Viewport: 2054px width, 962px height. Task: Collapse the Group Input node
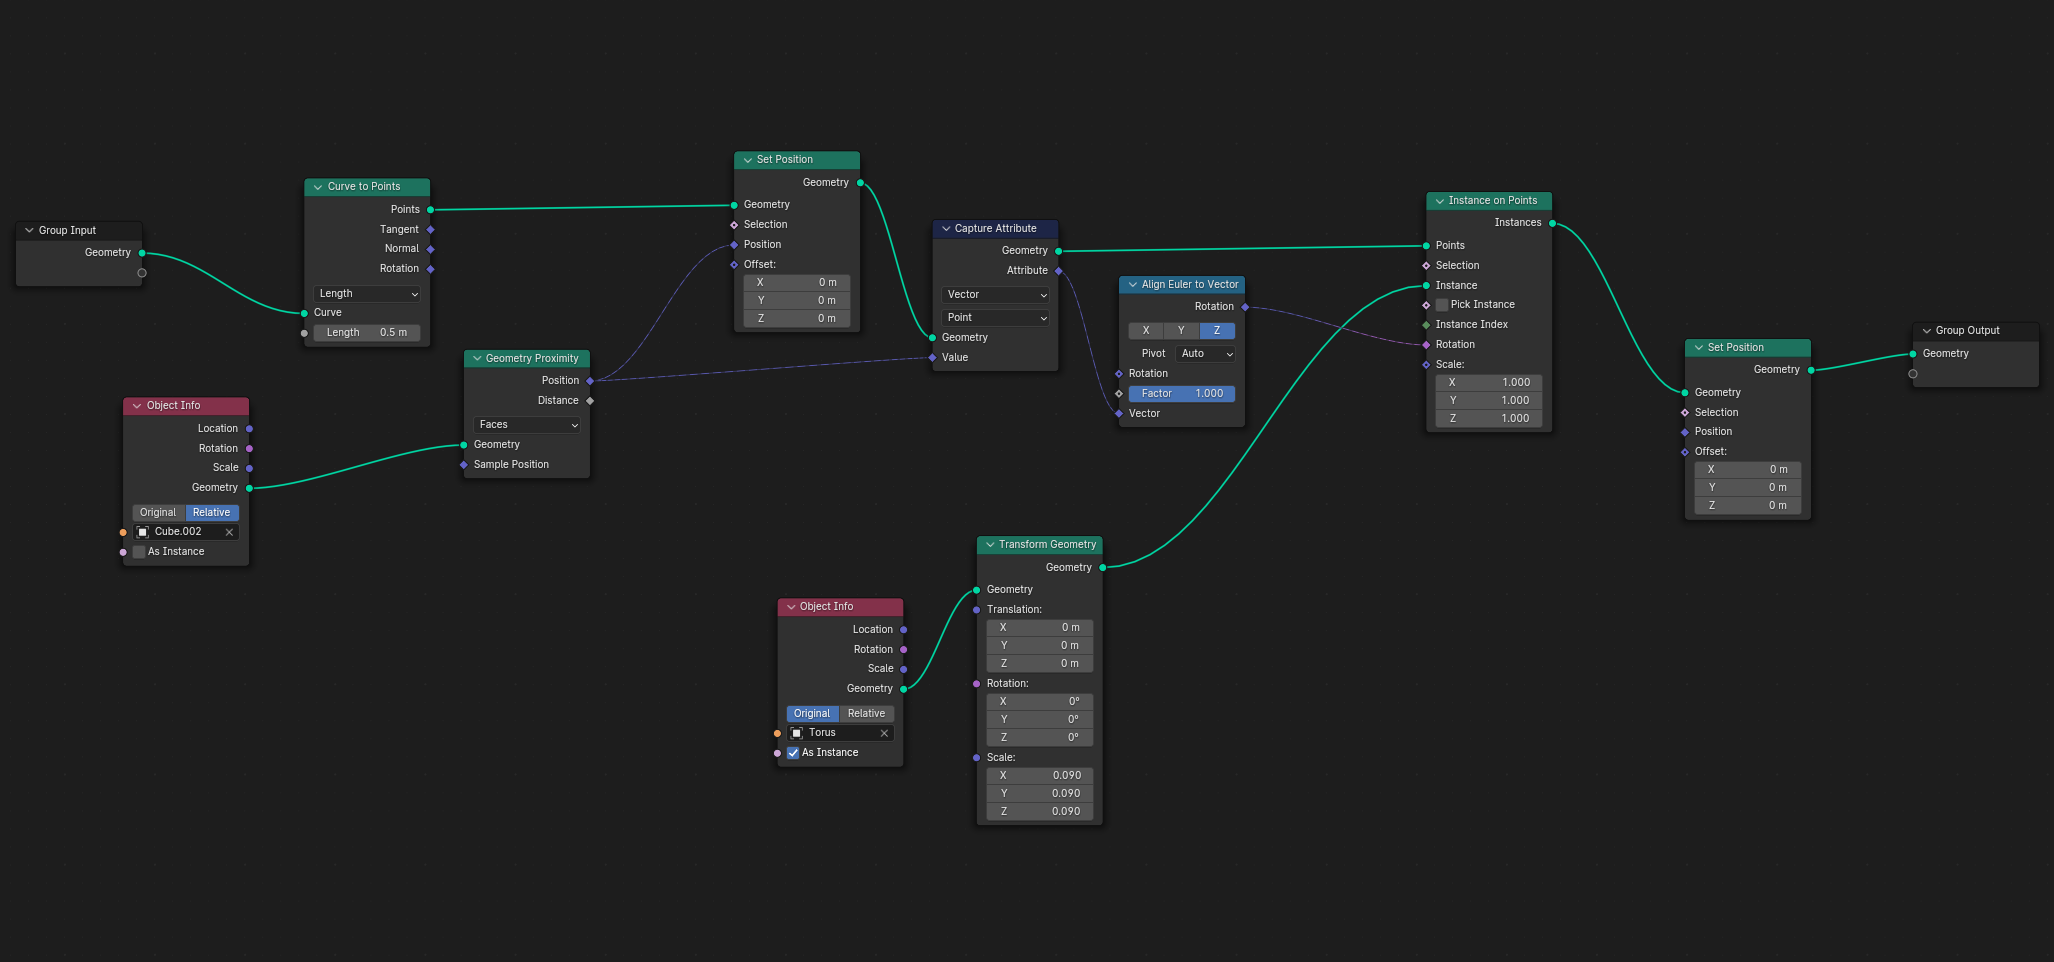(x=29, y=231)
